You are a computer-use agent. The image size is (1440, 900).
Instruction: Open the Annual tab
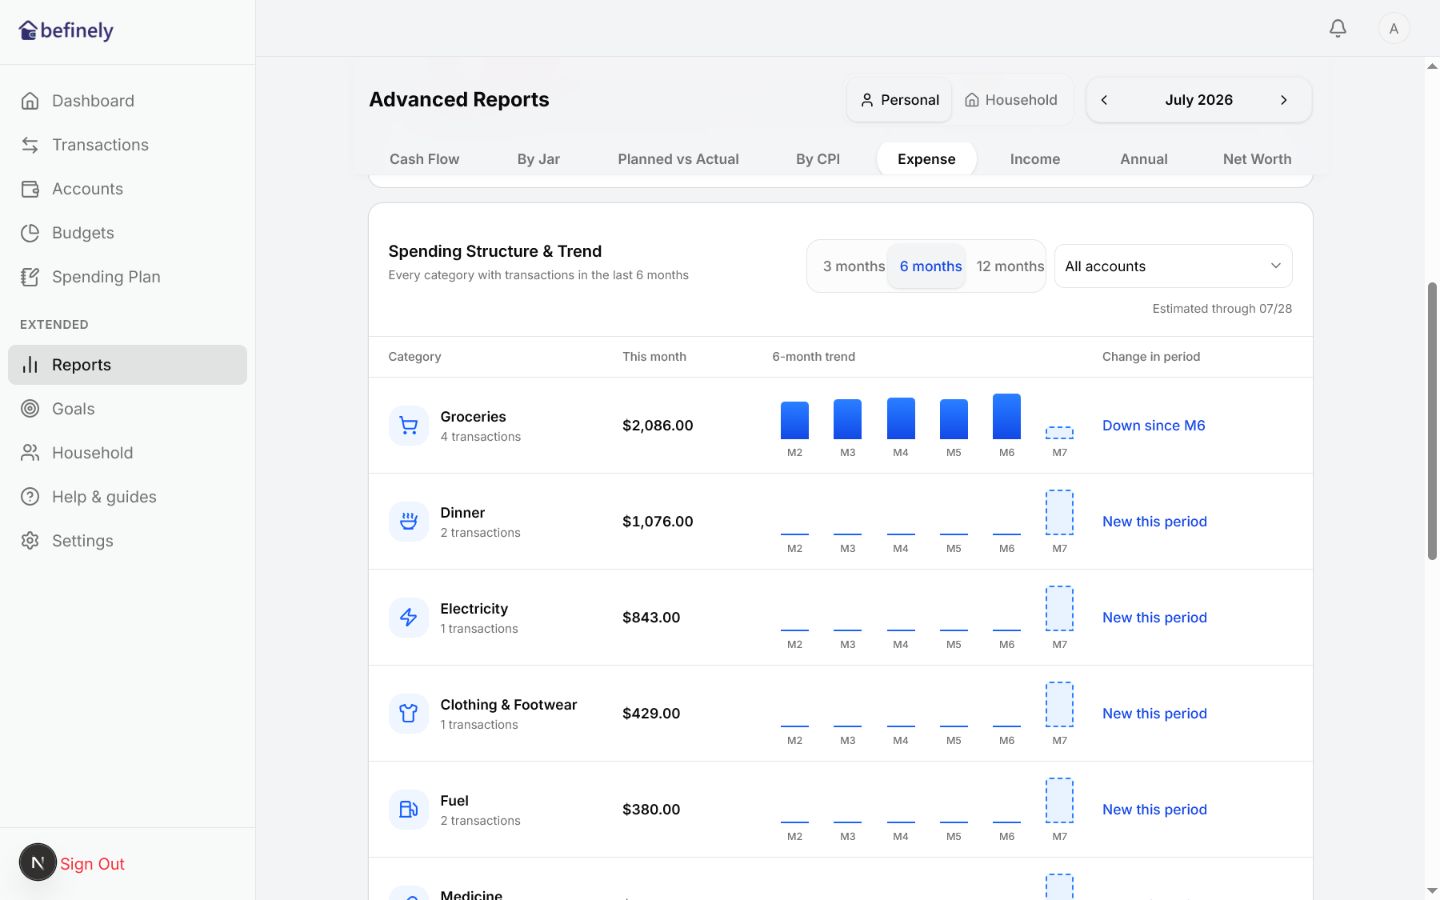click(x=1144, y=159)
